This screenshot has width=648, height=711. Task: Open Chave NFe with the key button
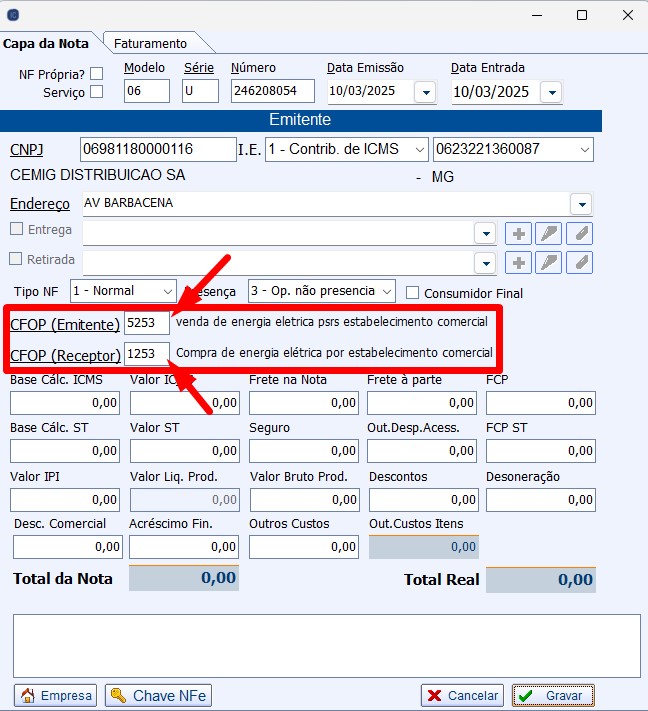coord(158,695)
